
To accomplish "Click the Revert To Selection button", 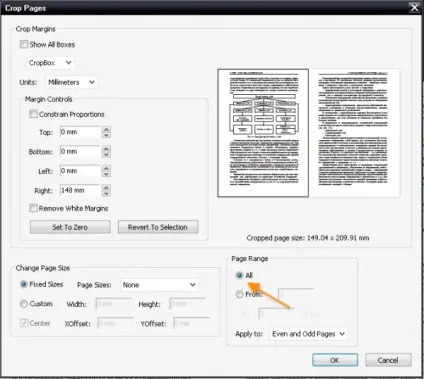I will tap(158, 227).
